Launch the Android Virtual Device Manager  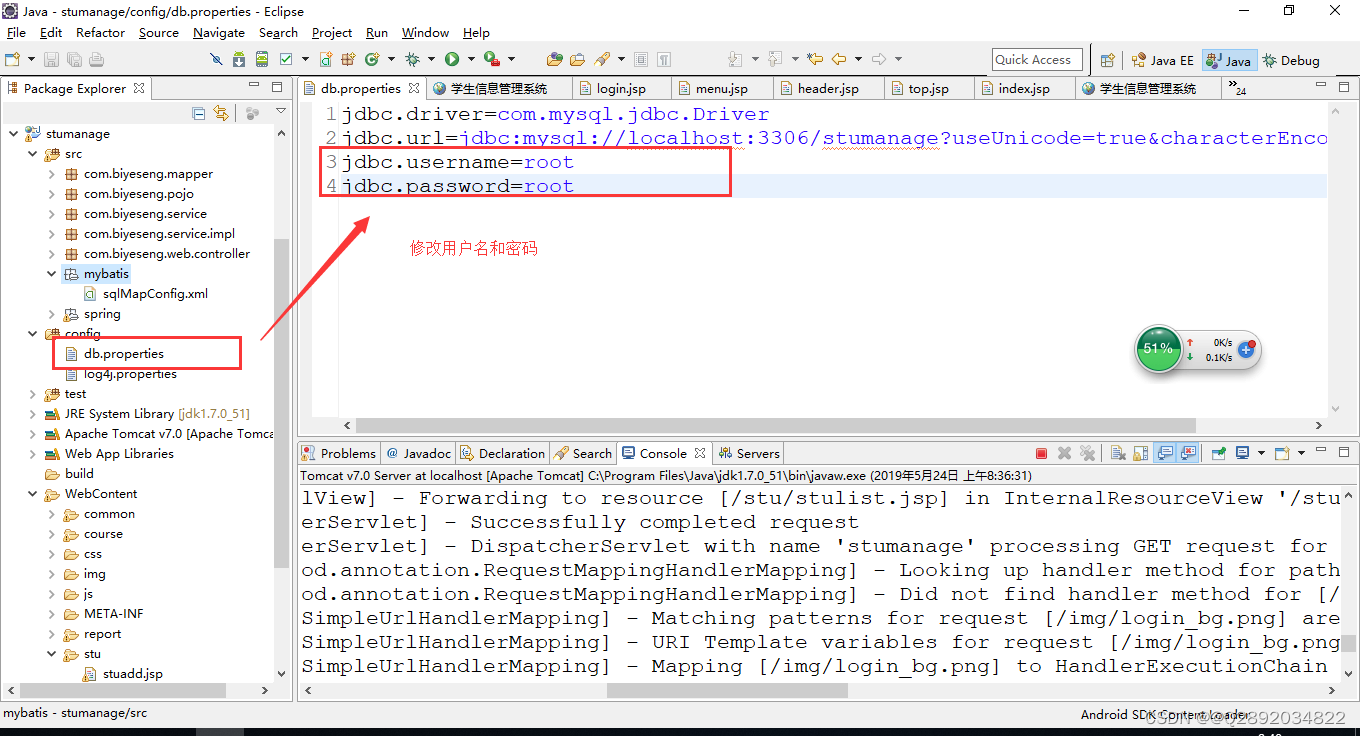(x=261, y=59)
